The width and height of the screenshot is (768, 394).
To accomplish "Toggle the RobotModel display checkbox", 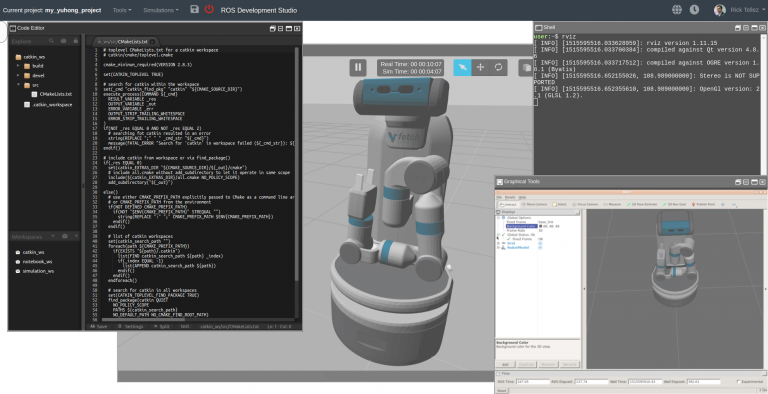I will click(x=540, y=247).
